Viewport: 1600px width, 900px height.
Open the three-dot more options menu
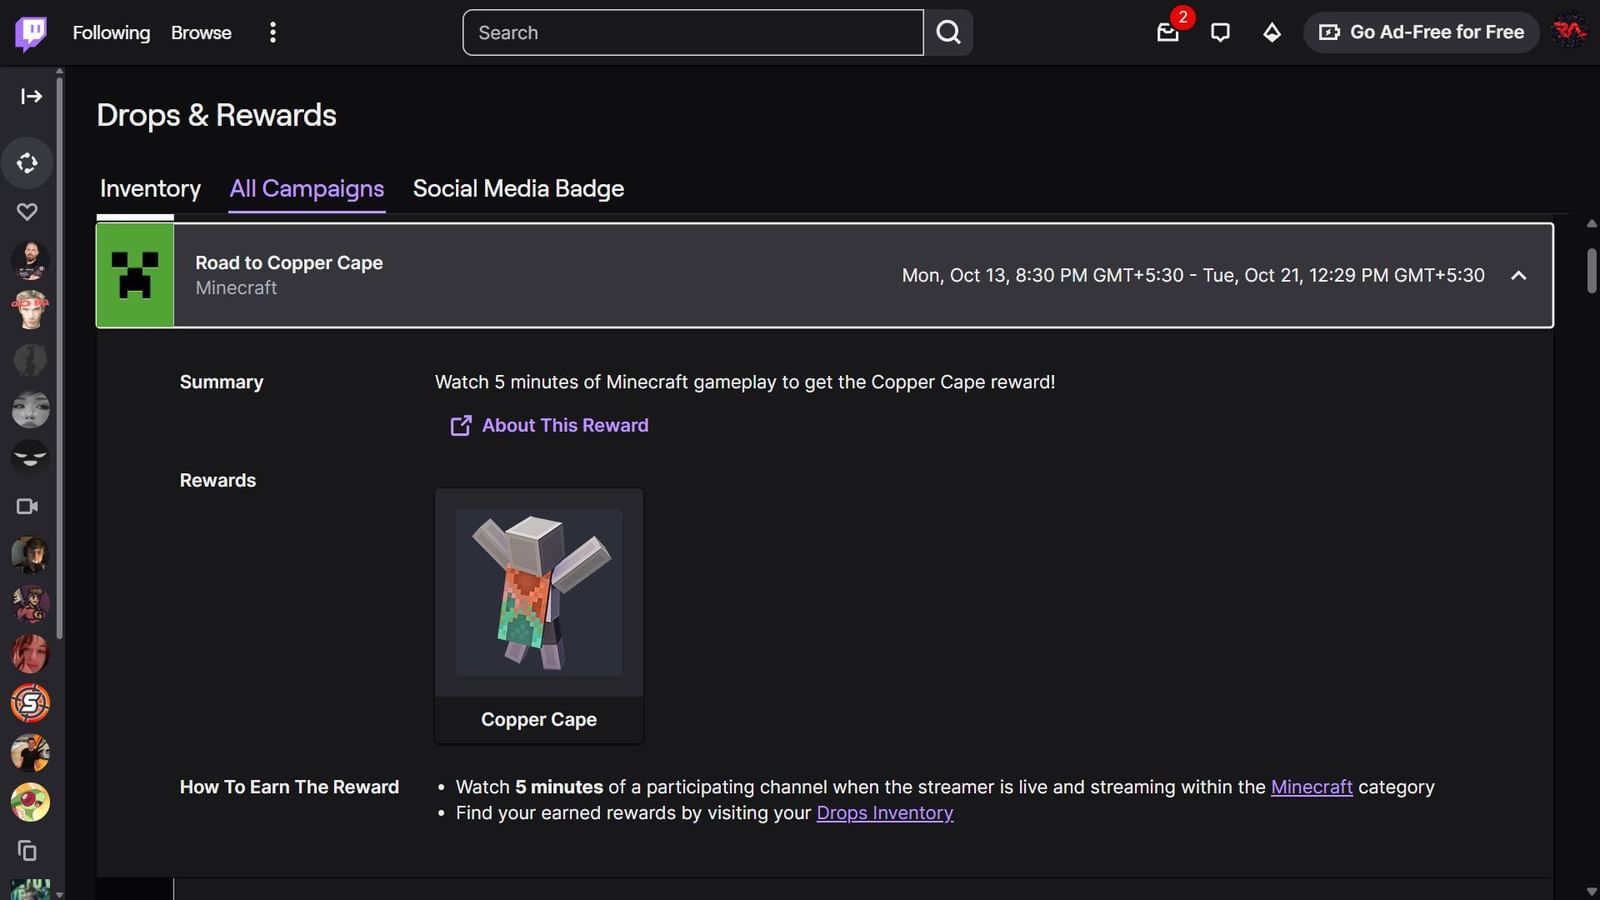(272, 33)
